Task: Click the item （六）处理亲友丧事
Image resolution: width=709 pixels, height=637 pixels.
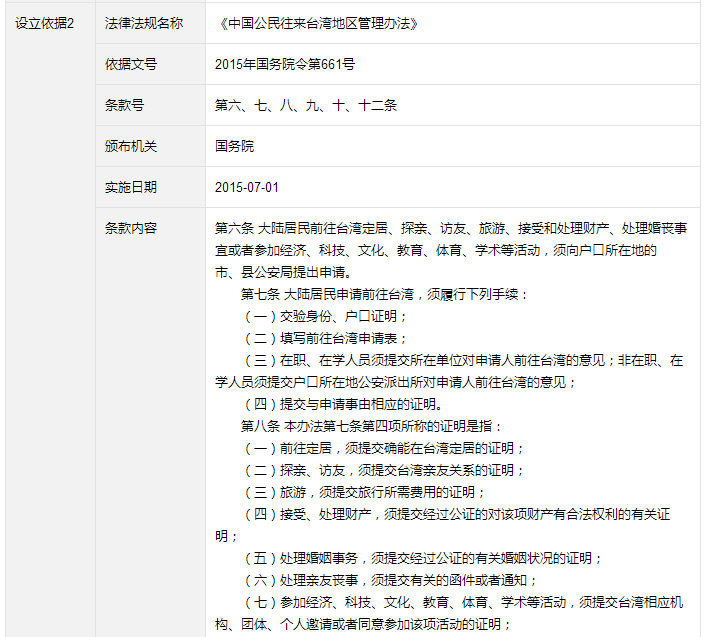Action: tap(390, 580)
